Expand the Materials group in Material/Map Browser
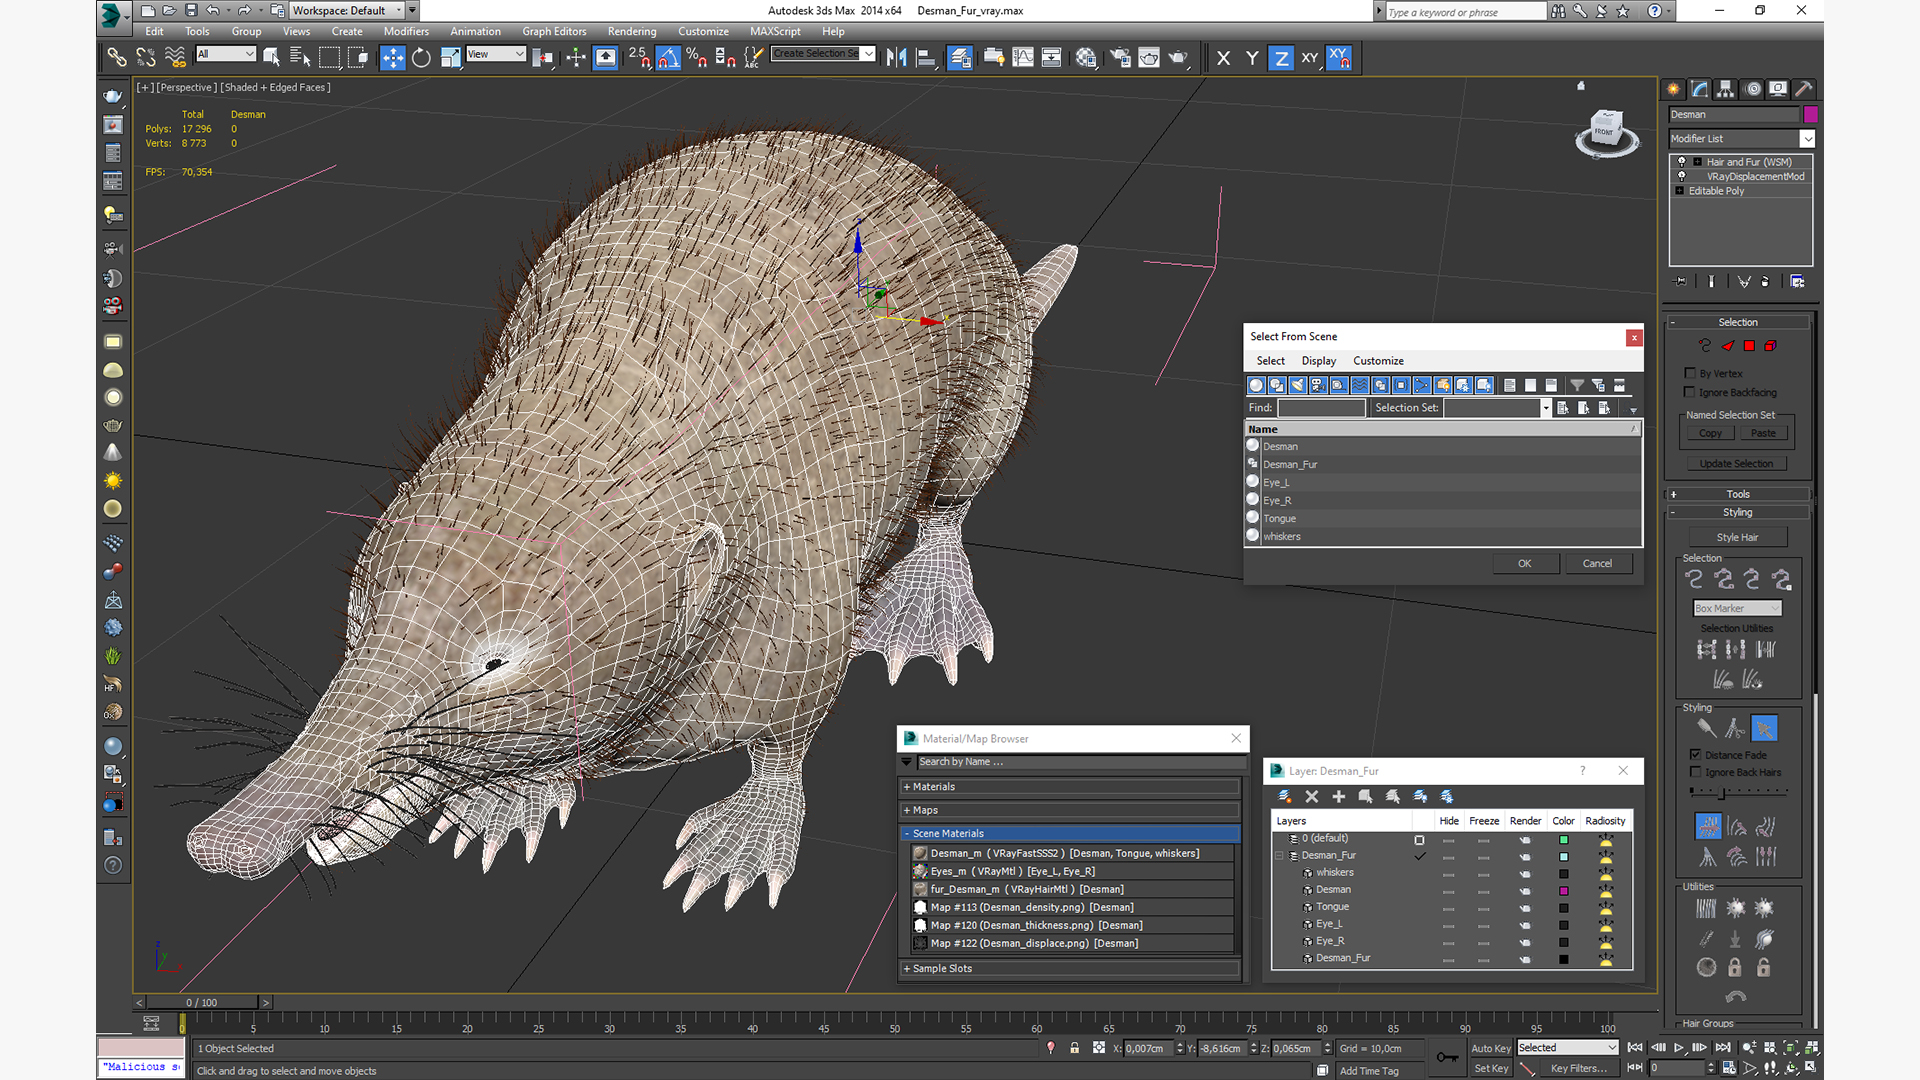This screenshot has width=1920, height=1080. 1070,787
